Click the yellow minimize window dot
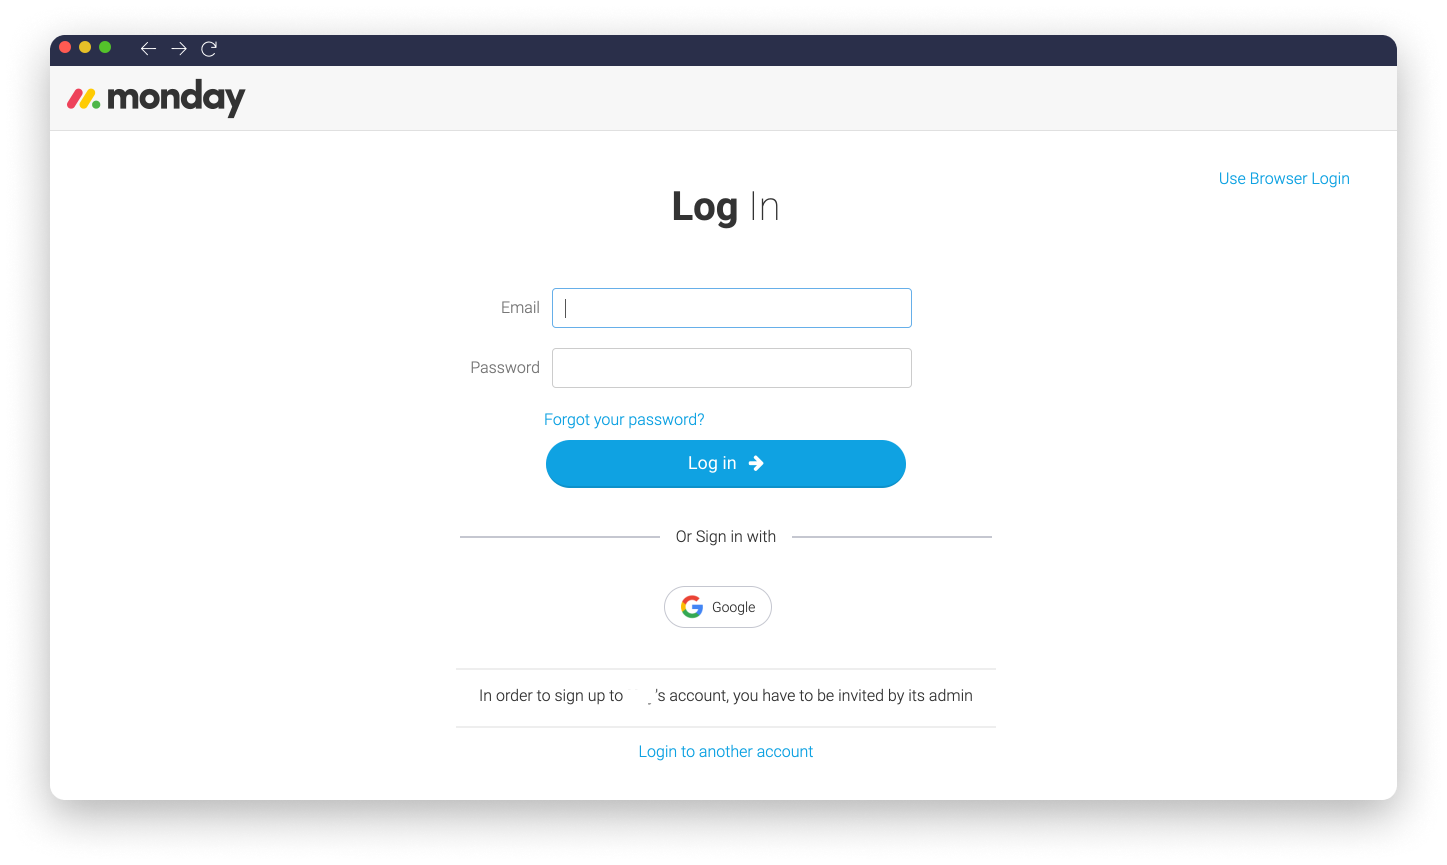The height and width of the screenshot is (865, 1447). (x=85, y=47)
